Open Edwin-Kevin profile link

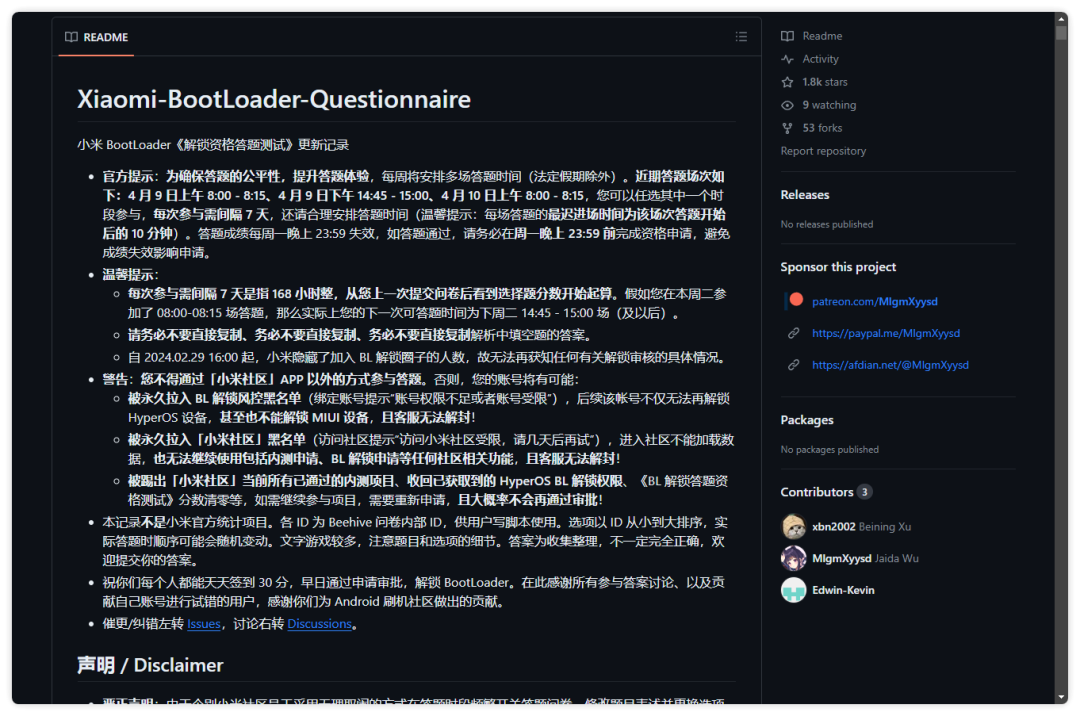click(x=843, y=590)
